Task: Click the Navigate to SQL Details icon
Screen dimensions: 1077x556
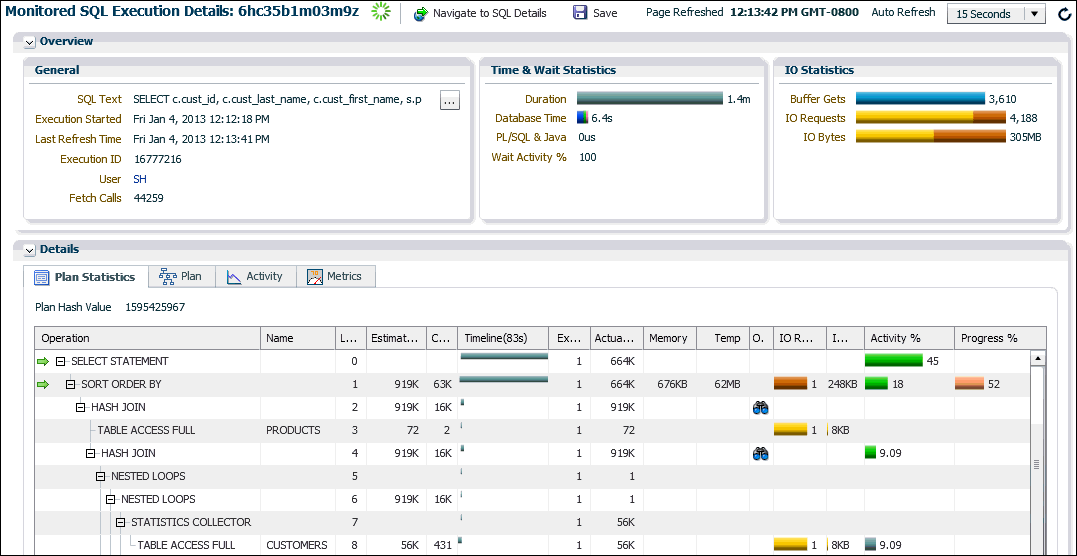Action: coord(421,13)
